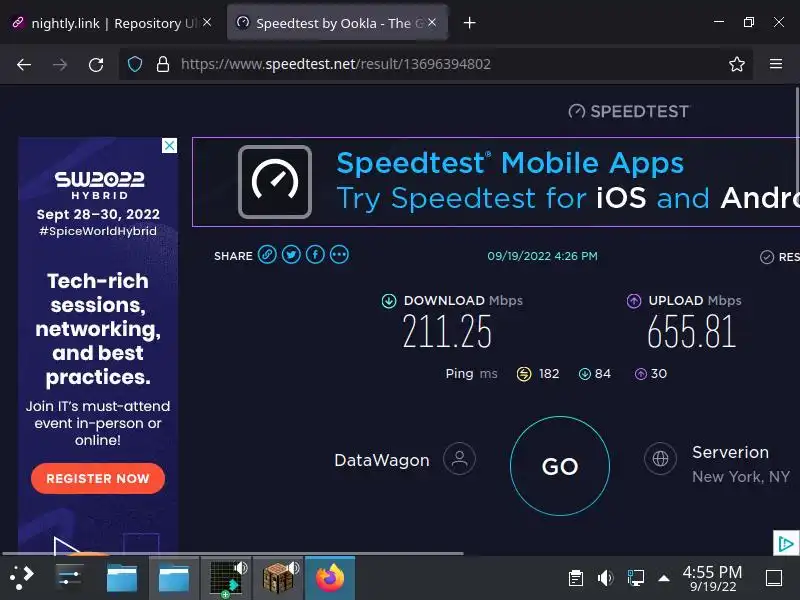Open the first file manager taskbar icon
Image resolution: width=800 pixels, height=600 pixels.
[122, 579]
